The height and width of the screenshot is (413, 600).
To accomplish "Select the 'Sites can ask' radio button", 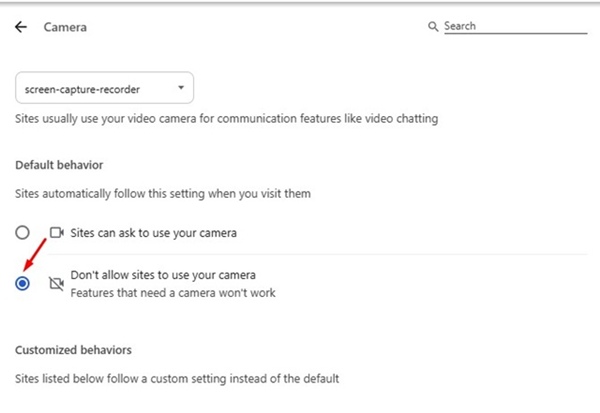I will click(23, 232).
